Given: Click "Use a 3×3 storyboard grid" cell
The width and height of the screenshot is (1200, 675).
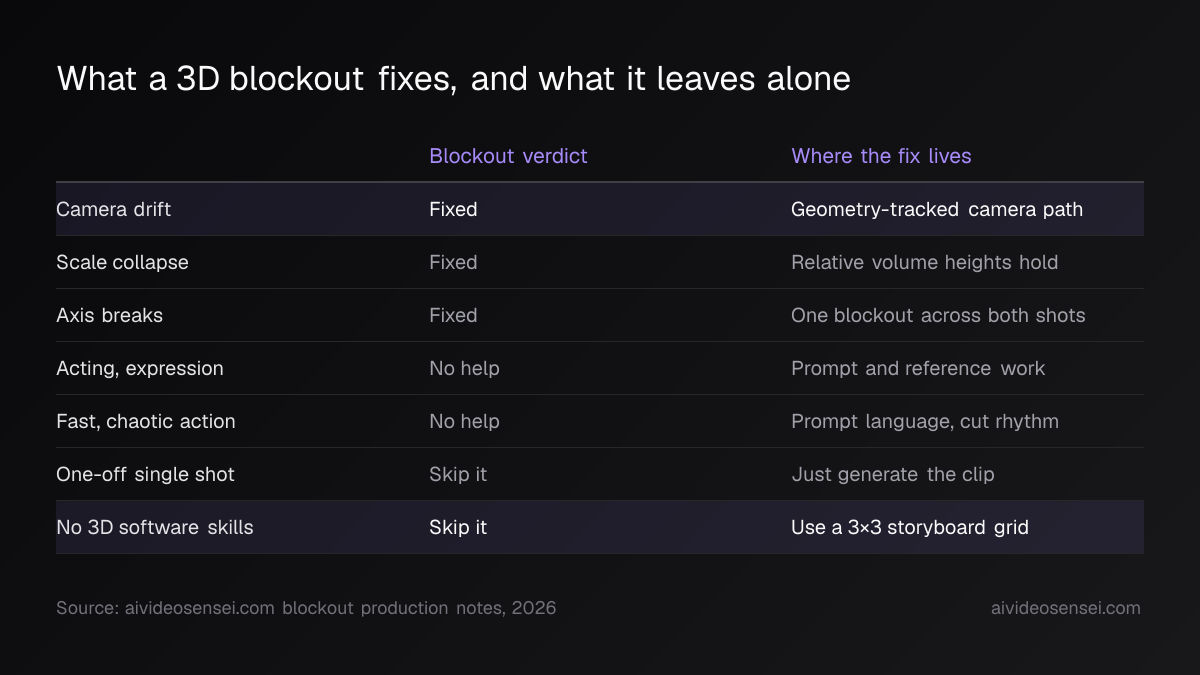Looking at the screenshot, I should pyautogui.click(x=910, y=527).
